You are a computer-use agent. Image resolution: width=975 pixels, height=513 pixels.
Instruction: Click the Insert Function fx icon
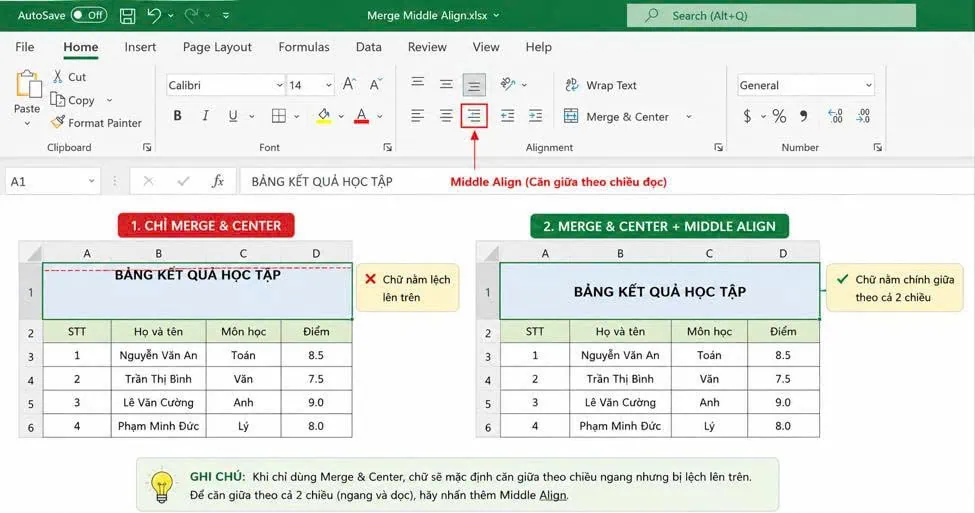[x=218, y=181]
